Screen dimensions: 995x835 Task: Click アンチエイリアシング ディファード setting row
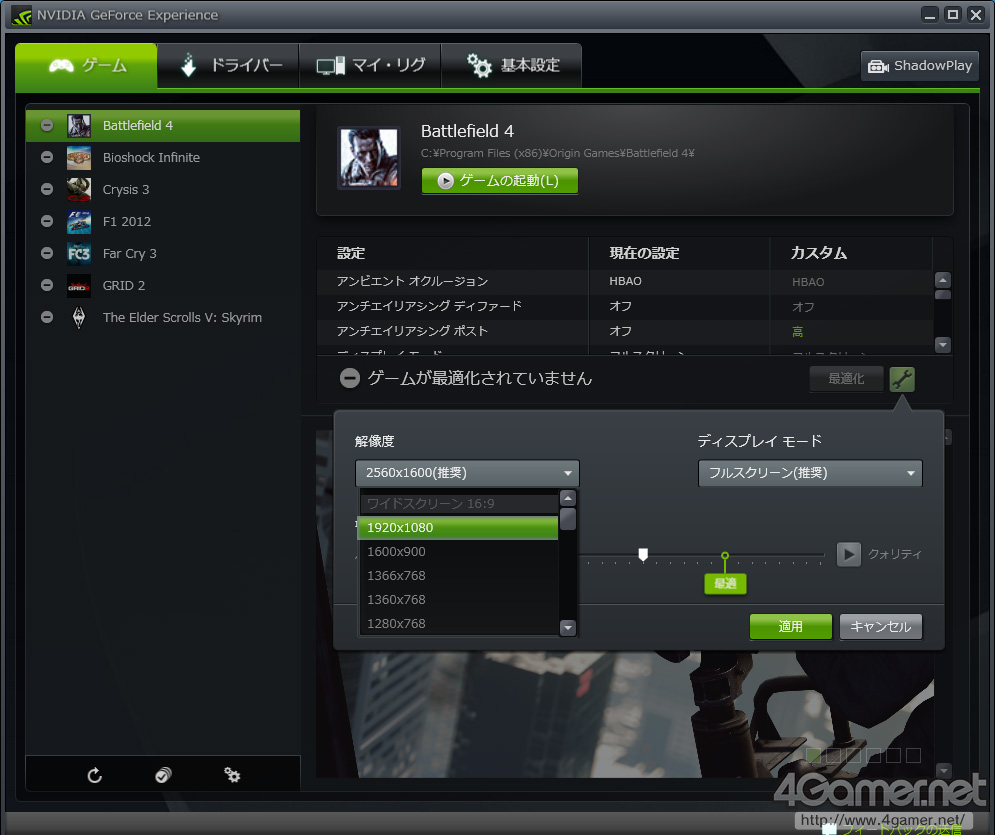point(624,306)
